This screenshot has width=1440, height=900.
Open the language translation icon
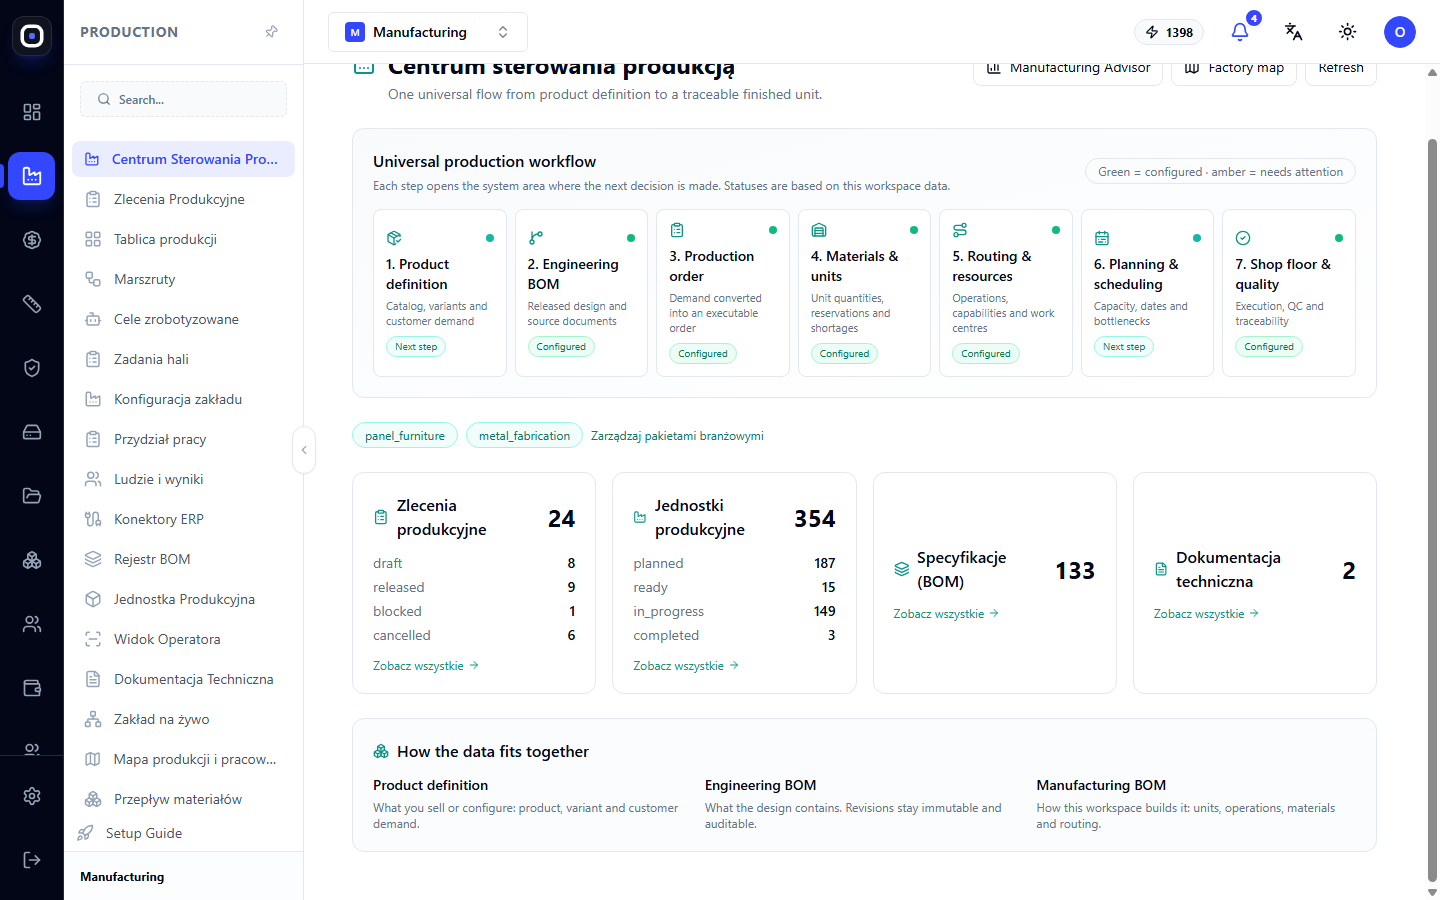coord(1294,32)
